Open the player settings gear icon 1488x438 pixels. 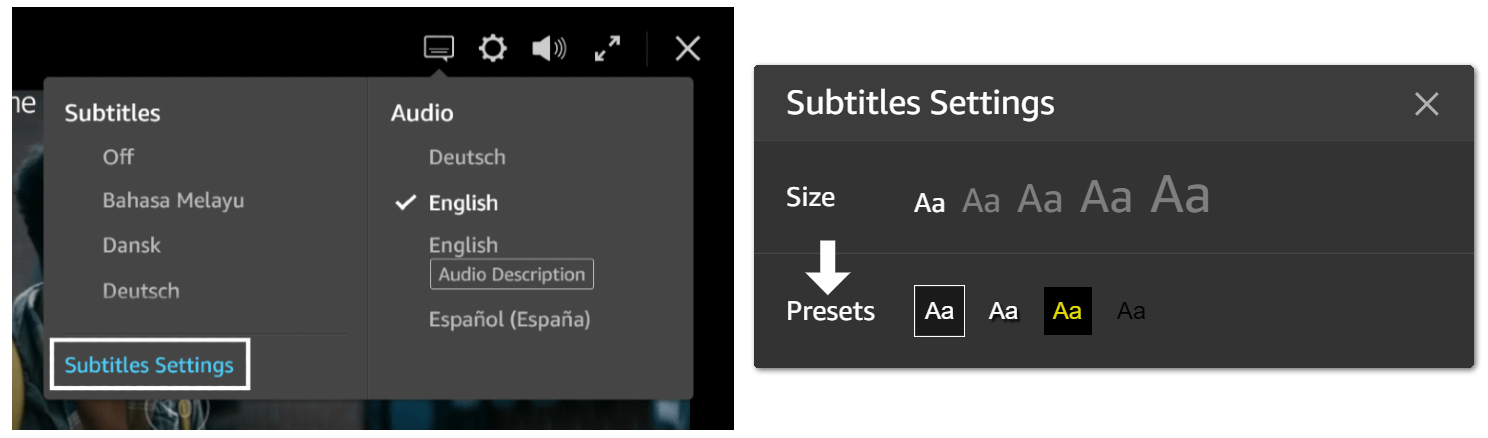pos(492,48)
